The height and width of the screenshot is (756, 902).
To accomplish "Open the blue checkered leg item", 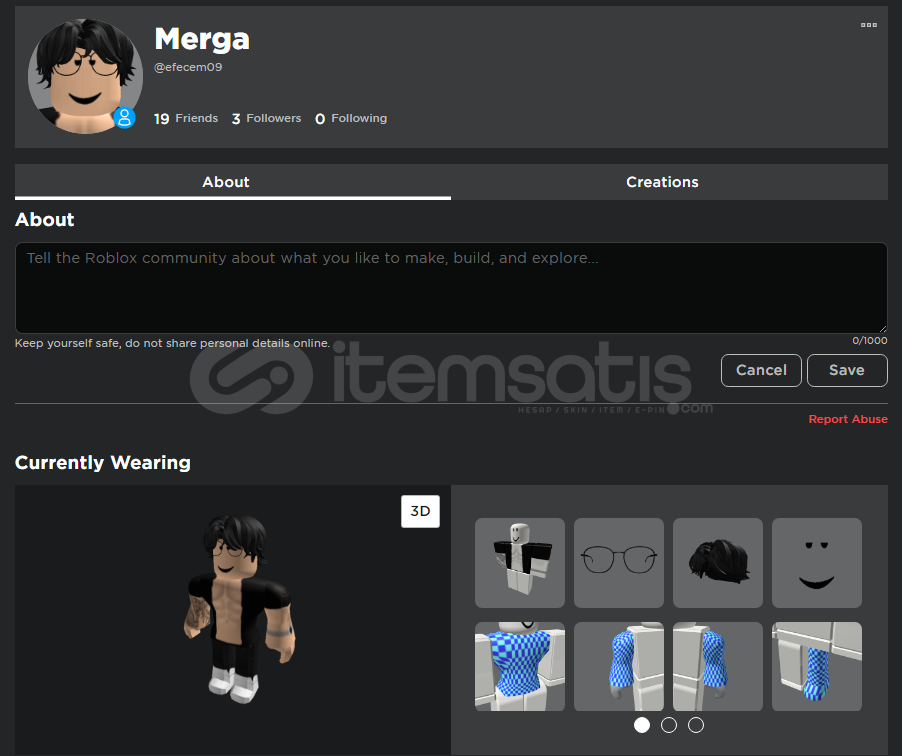I will (816, 666).
